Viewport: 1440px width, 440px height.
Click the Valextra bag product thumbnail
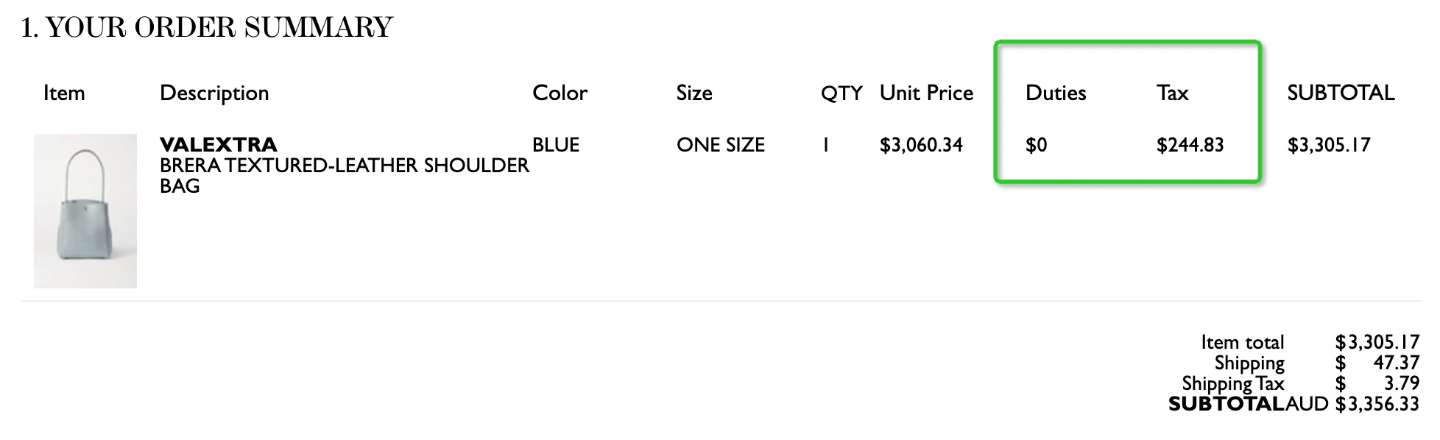coord(85,211)
